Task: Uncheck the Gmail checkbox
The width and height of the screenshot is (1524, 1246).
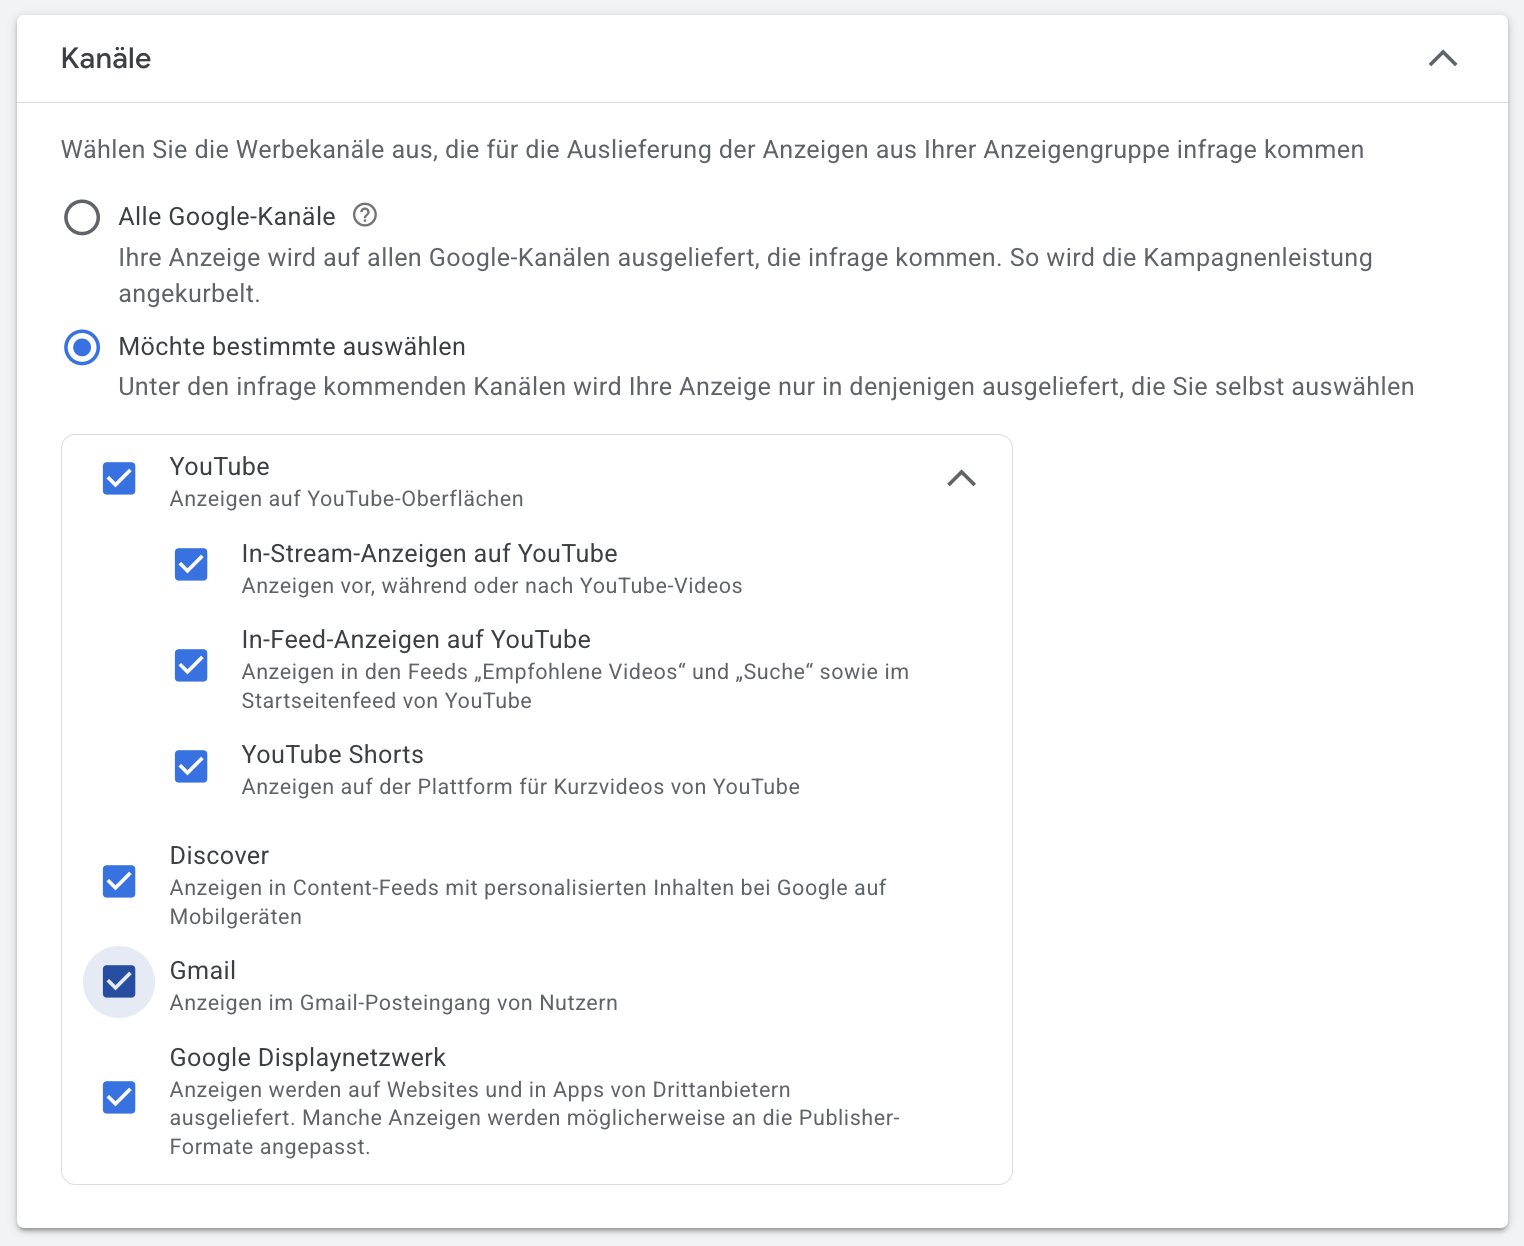Action: tap(120, 982)
